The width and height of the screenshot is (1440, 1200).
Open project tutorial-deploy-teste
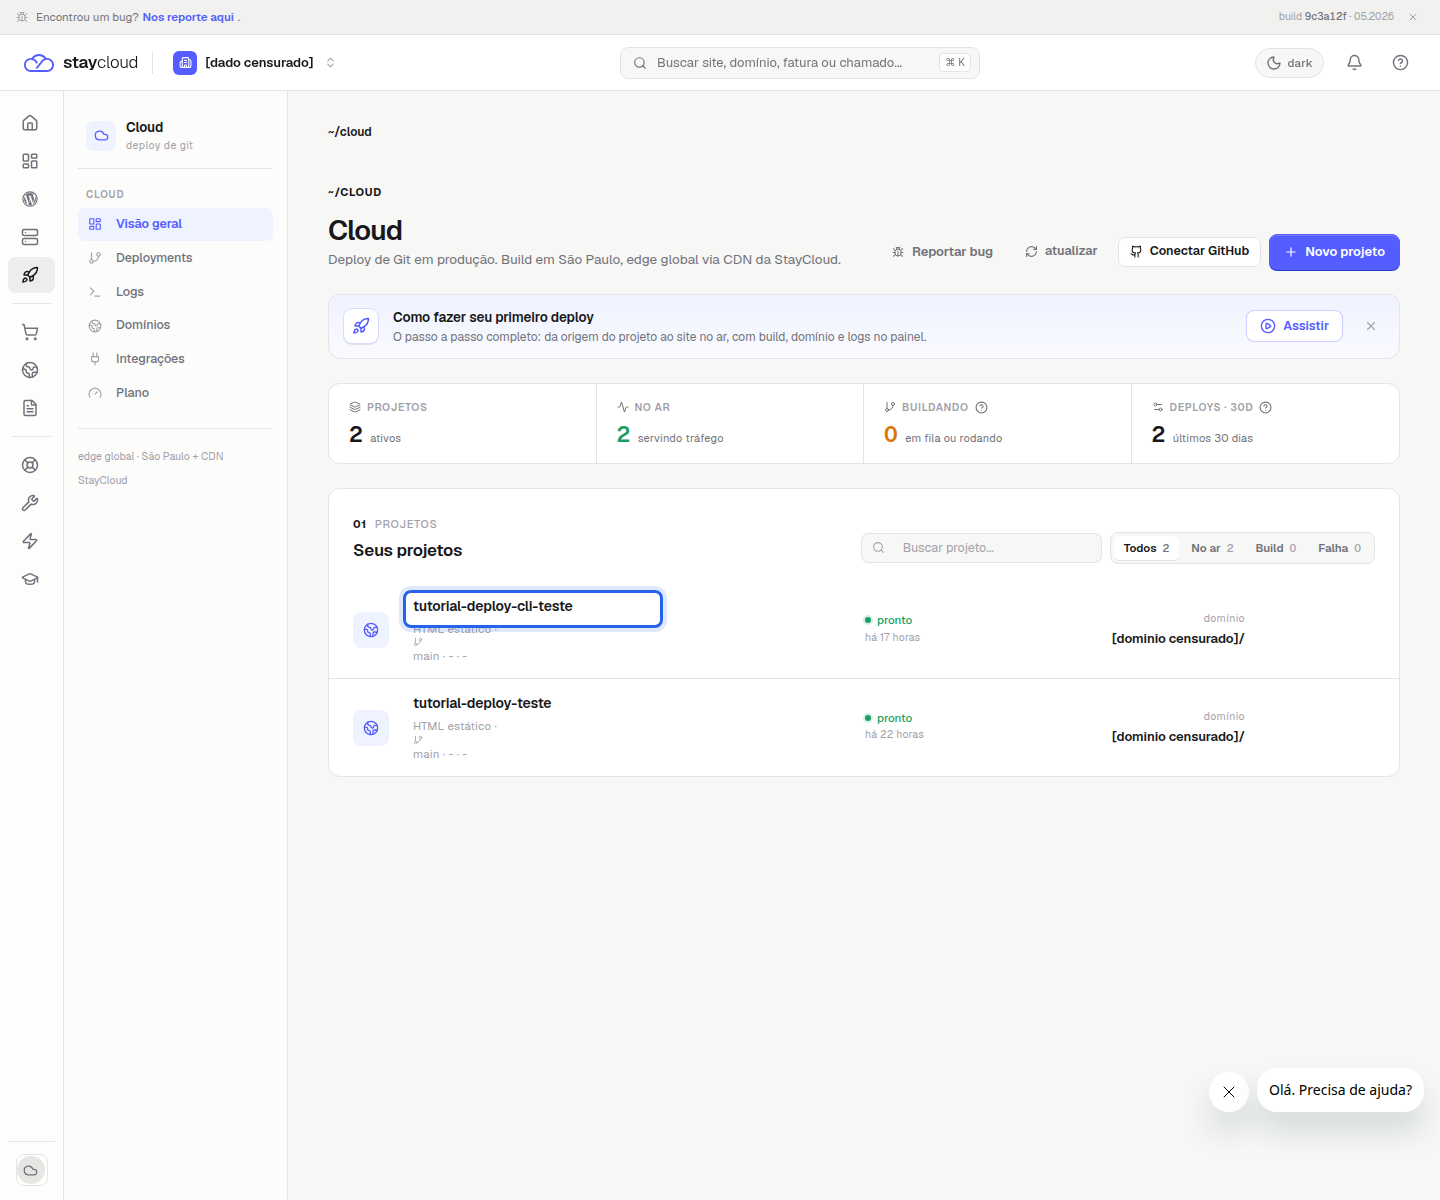tap(482, 703)
